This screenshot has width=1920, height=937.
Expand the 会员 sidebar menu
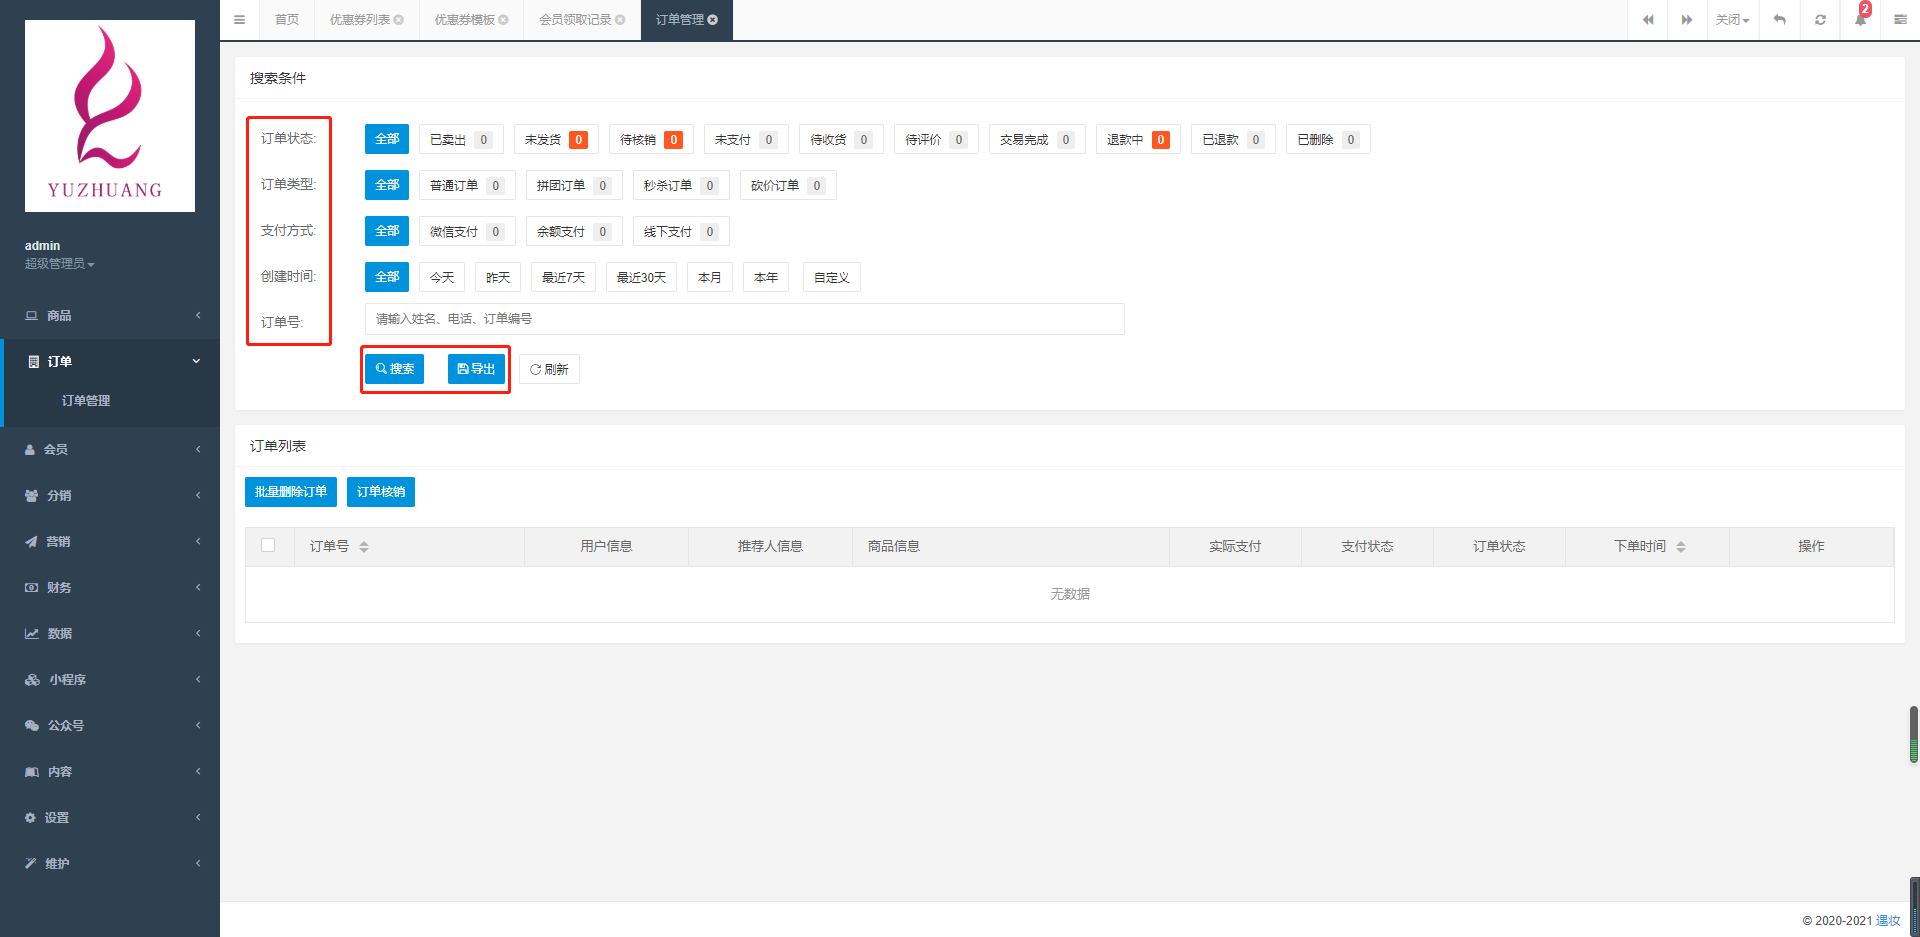pyautogui.click(x=110, y=450)
